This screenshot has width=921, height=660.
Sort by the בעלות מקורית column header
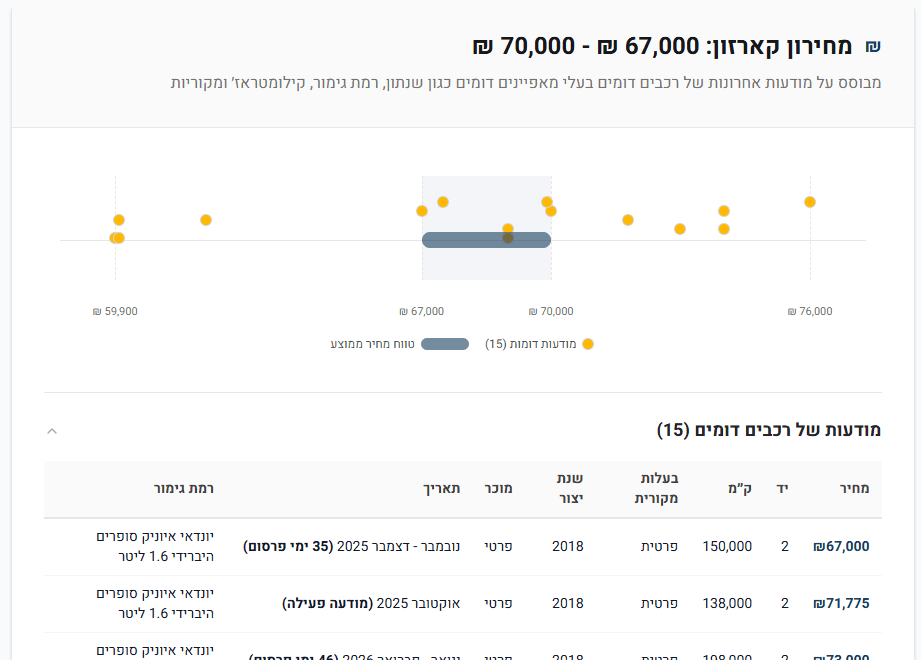pyautogui.click(x=656, y=488)
